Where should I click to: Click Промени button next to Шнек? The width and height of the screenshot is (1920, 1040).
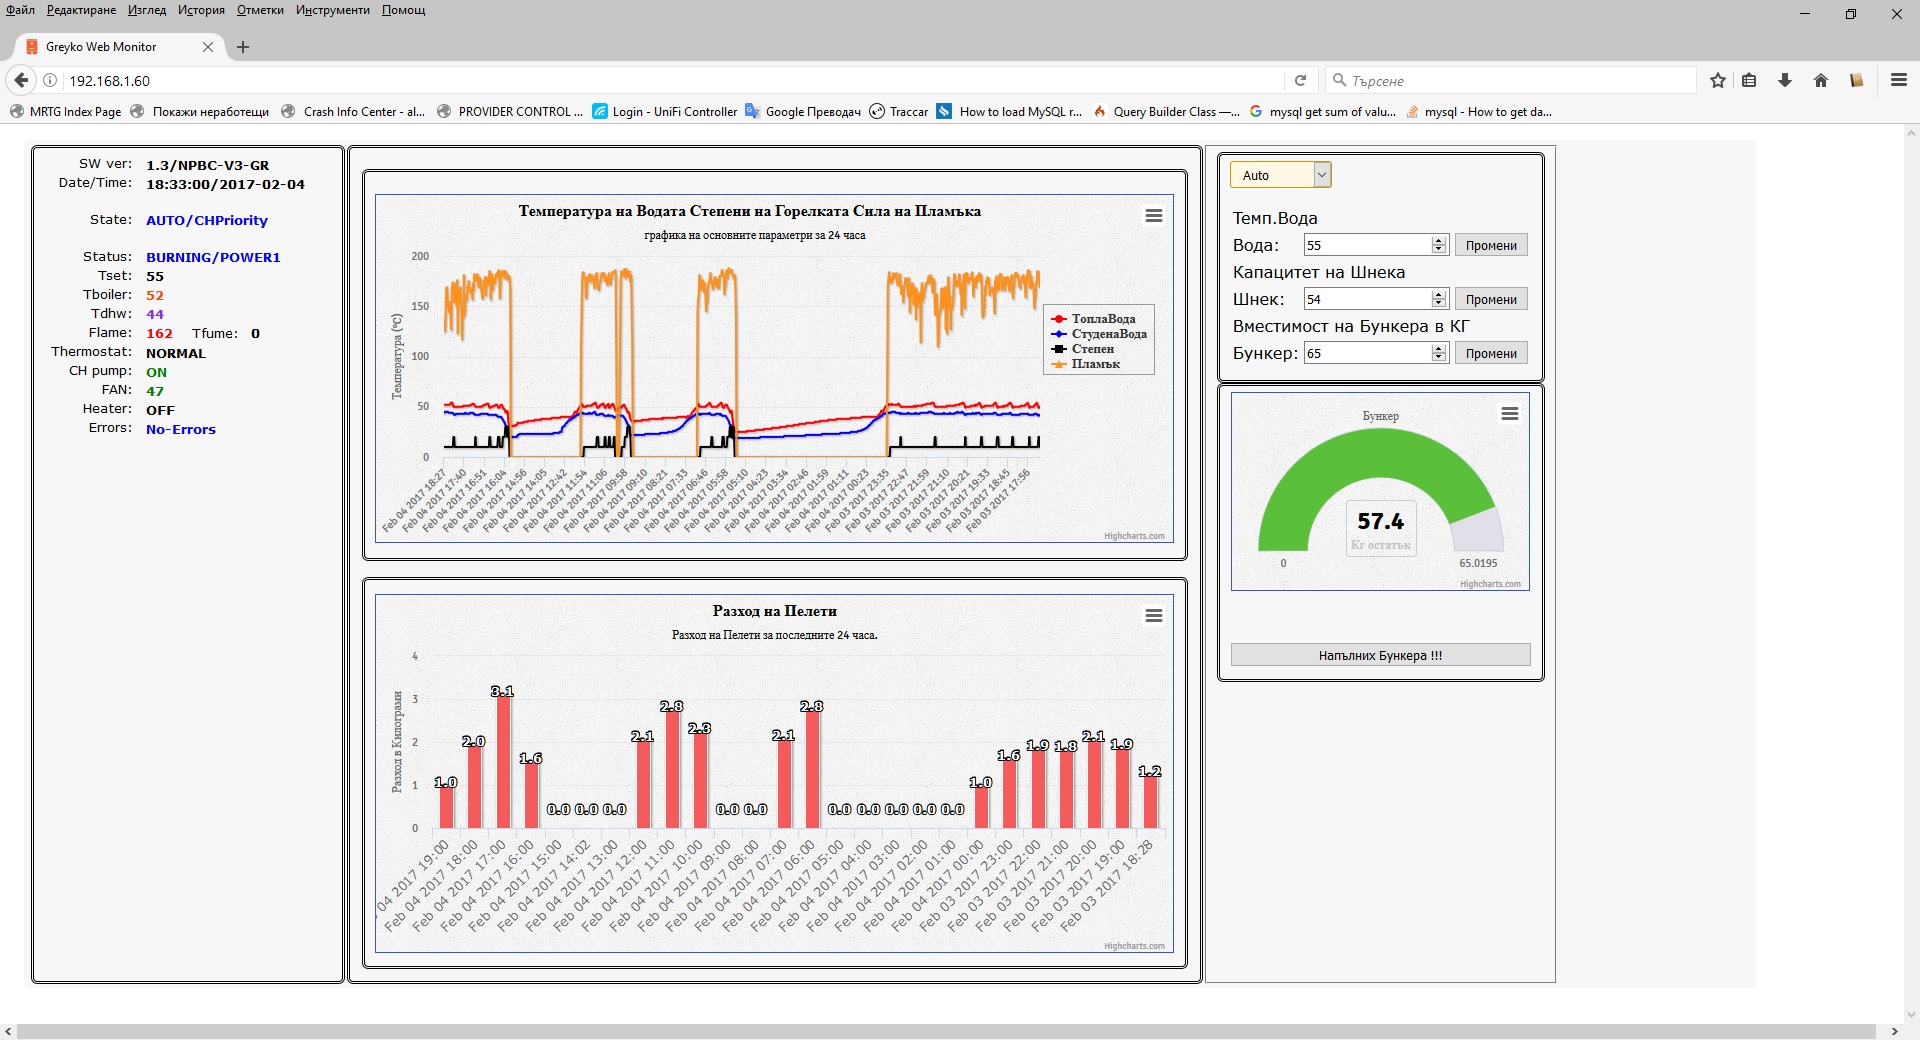[x=1490, y=299]
